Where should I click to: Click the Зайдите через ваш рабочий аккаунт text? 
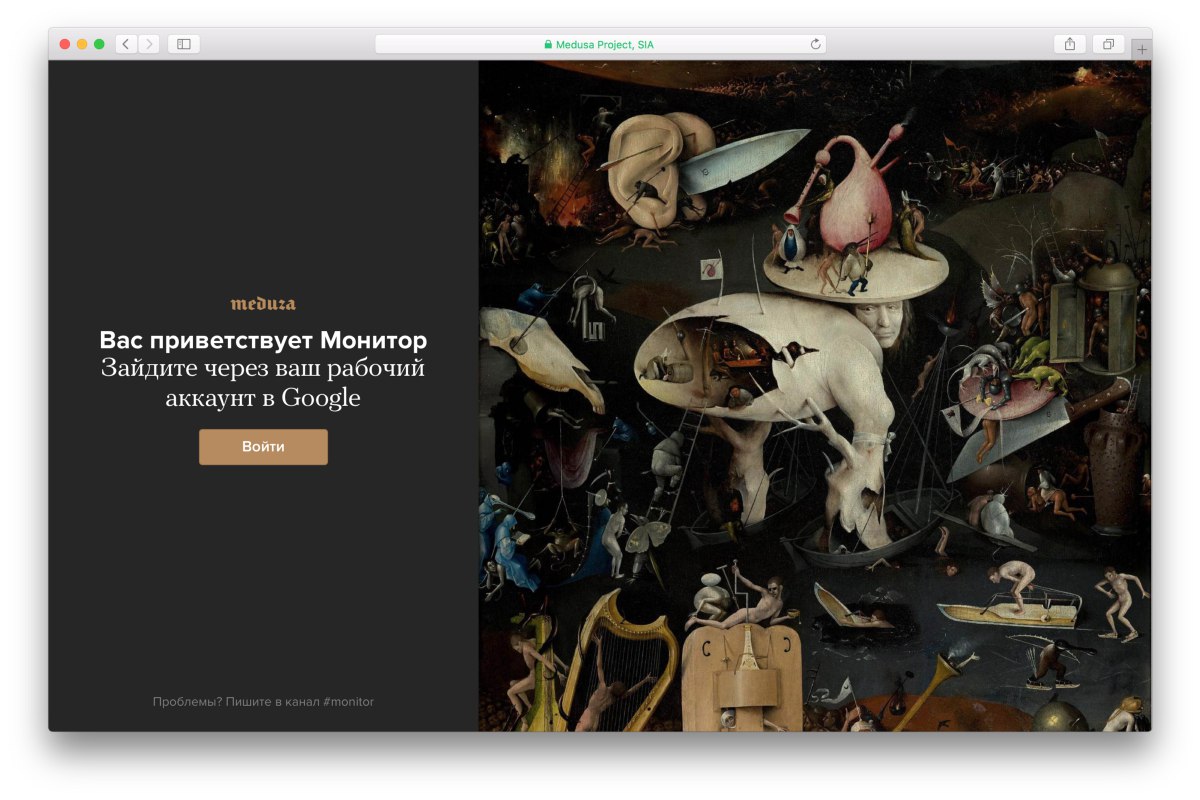[263, 383]
